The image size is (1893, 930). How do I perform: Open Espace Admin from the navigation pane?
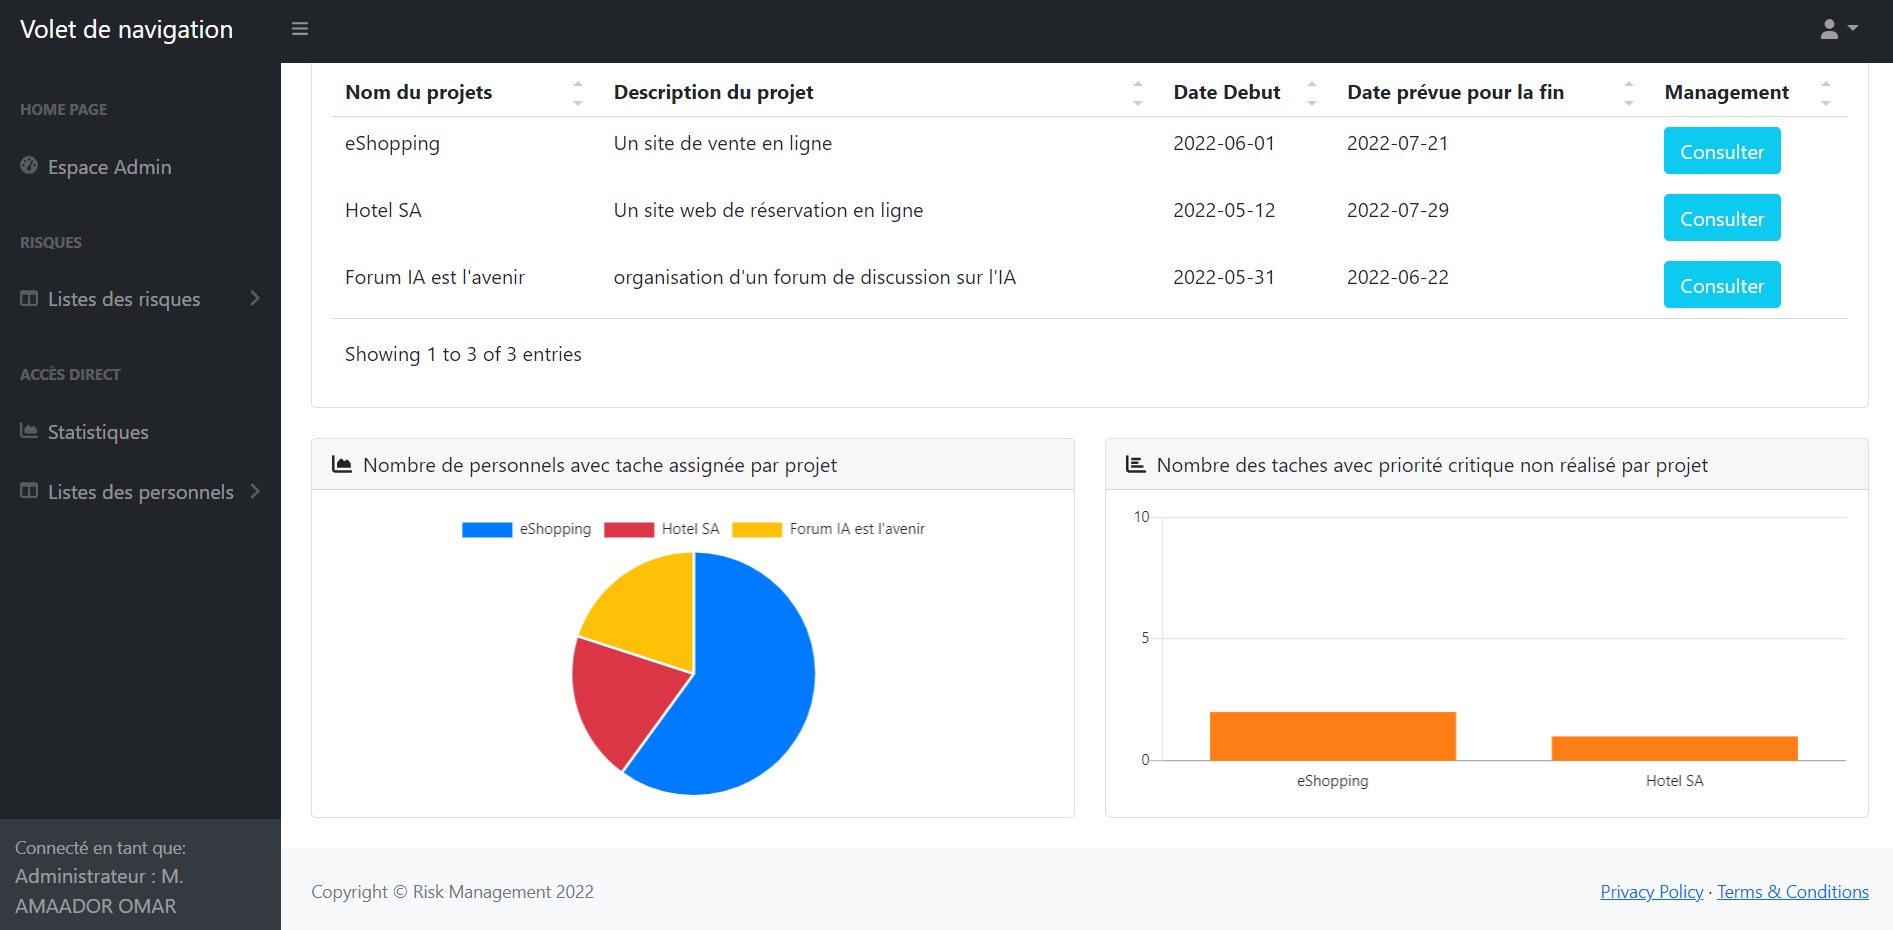click(x=110, y=166)
